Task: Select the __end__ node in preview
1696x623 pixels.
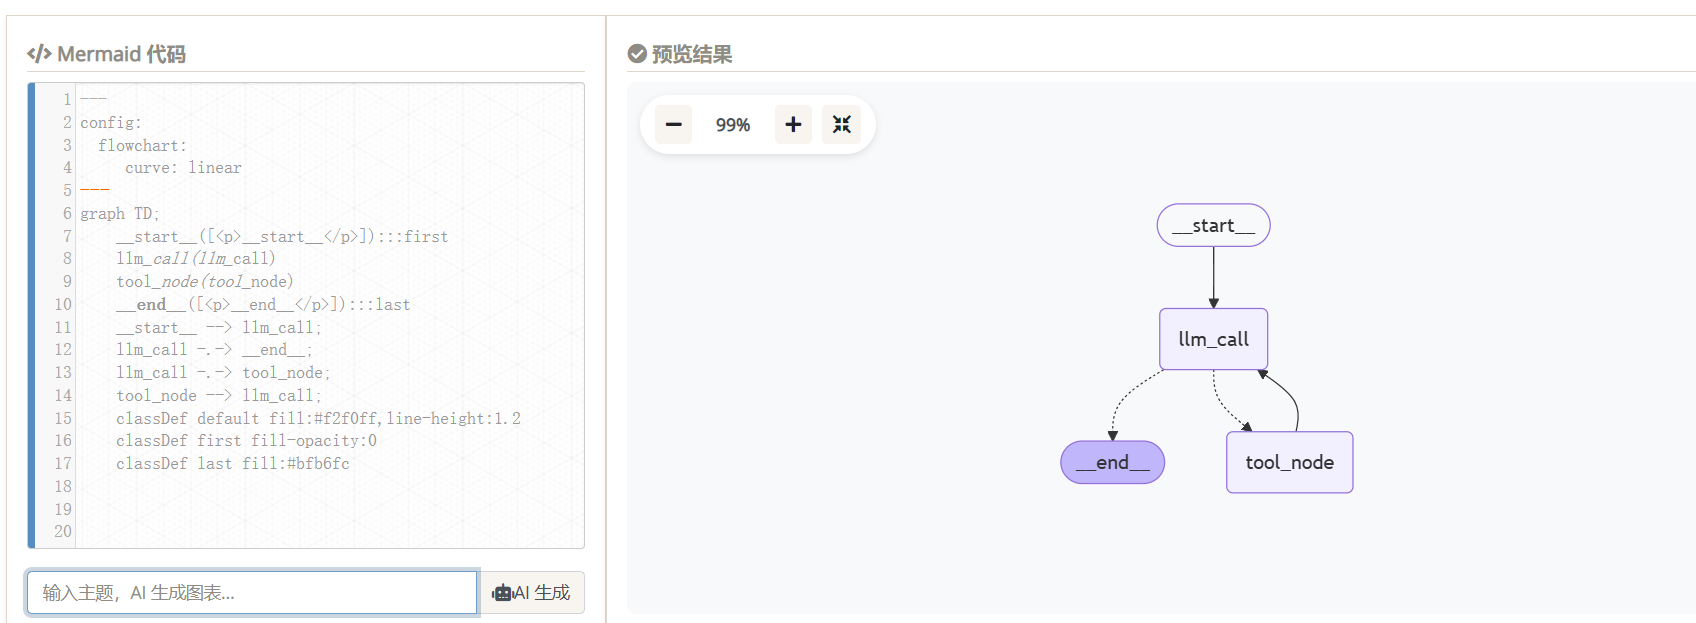Action: coord(1113,462)
